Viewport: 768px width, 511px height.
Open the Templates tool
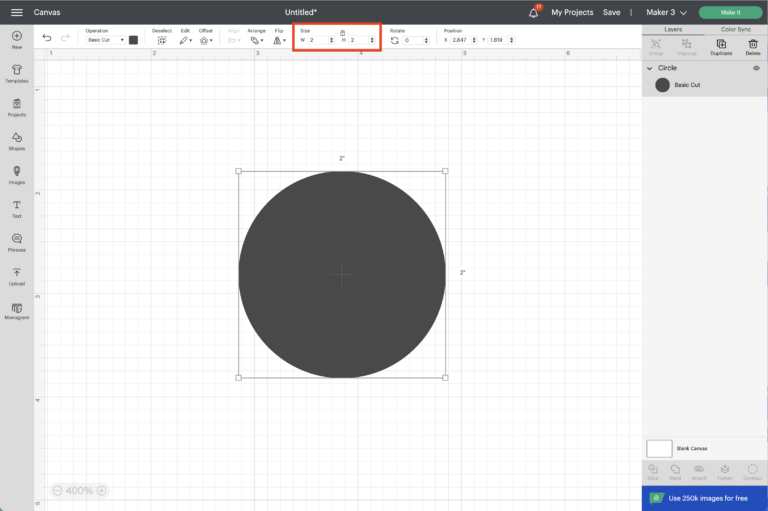click(17, 72)
